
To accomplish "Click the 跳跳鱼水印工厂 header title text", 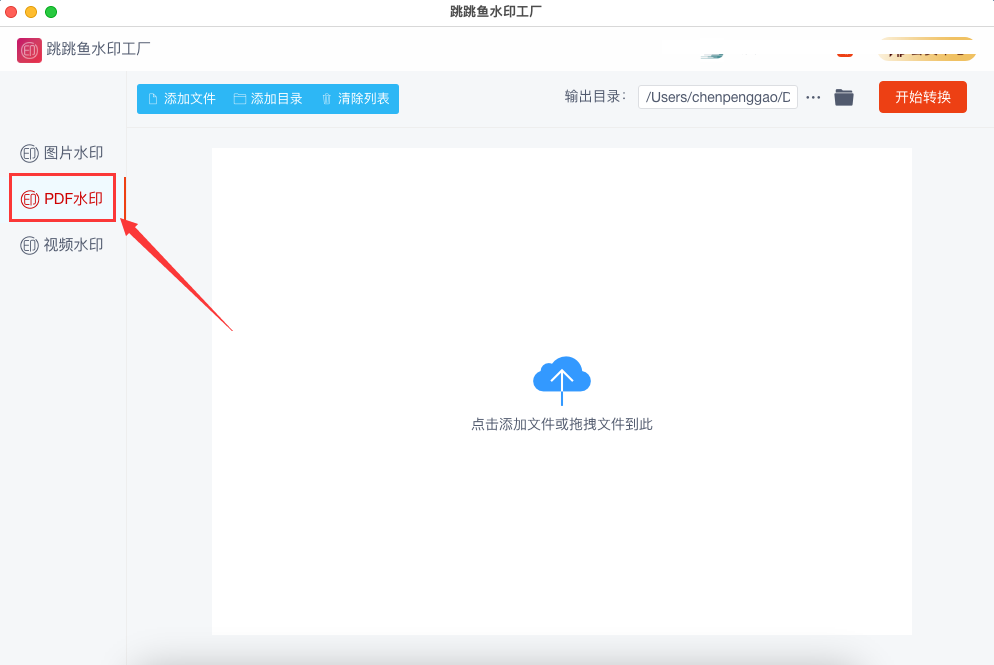I will (x=98, y=49).
